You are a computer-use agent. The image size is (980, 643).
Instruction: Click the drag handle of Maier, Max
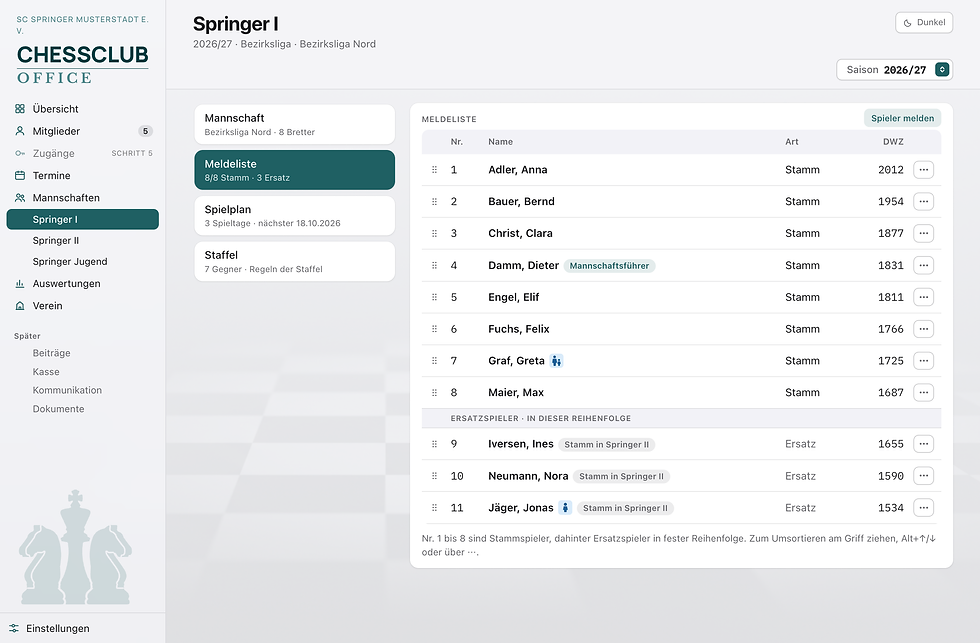coord(434,393)
